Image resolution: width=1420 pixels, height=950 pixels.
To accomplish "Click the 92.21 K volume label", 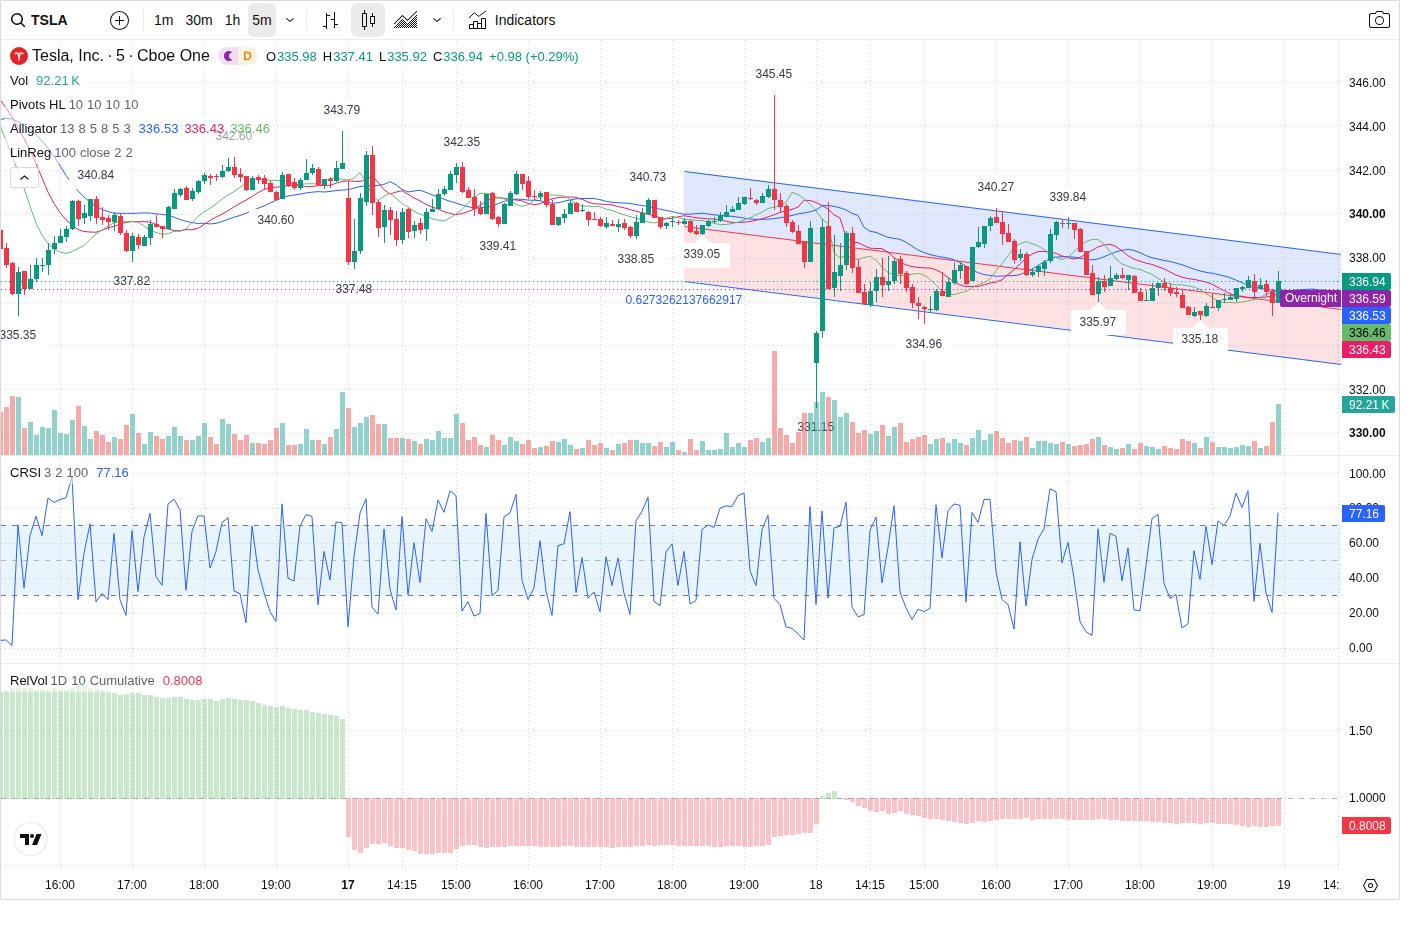I will pos(1368,405).
